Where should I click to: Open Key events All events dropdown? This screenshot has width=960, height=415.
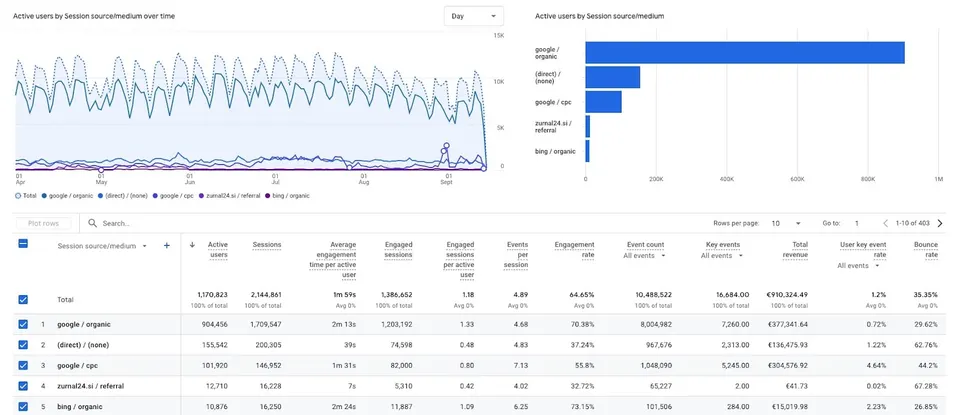[723, 256]
